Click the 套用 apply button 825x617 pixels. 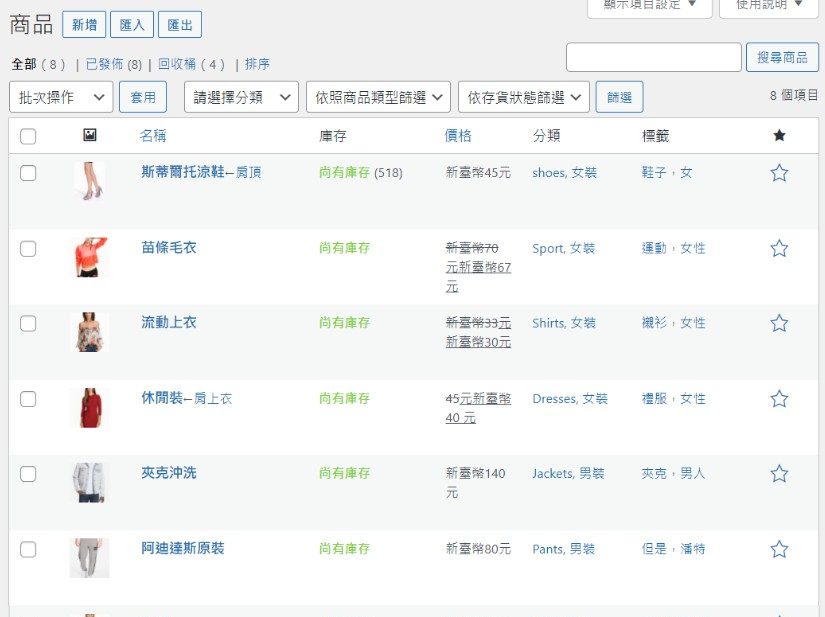coord(143,97)
